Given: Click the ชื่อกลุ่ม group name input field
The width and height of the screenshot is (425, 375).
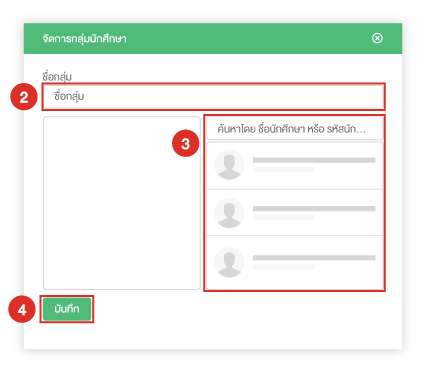Looking at the screenshot, I should [x=213, y=97].
